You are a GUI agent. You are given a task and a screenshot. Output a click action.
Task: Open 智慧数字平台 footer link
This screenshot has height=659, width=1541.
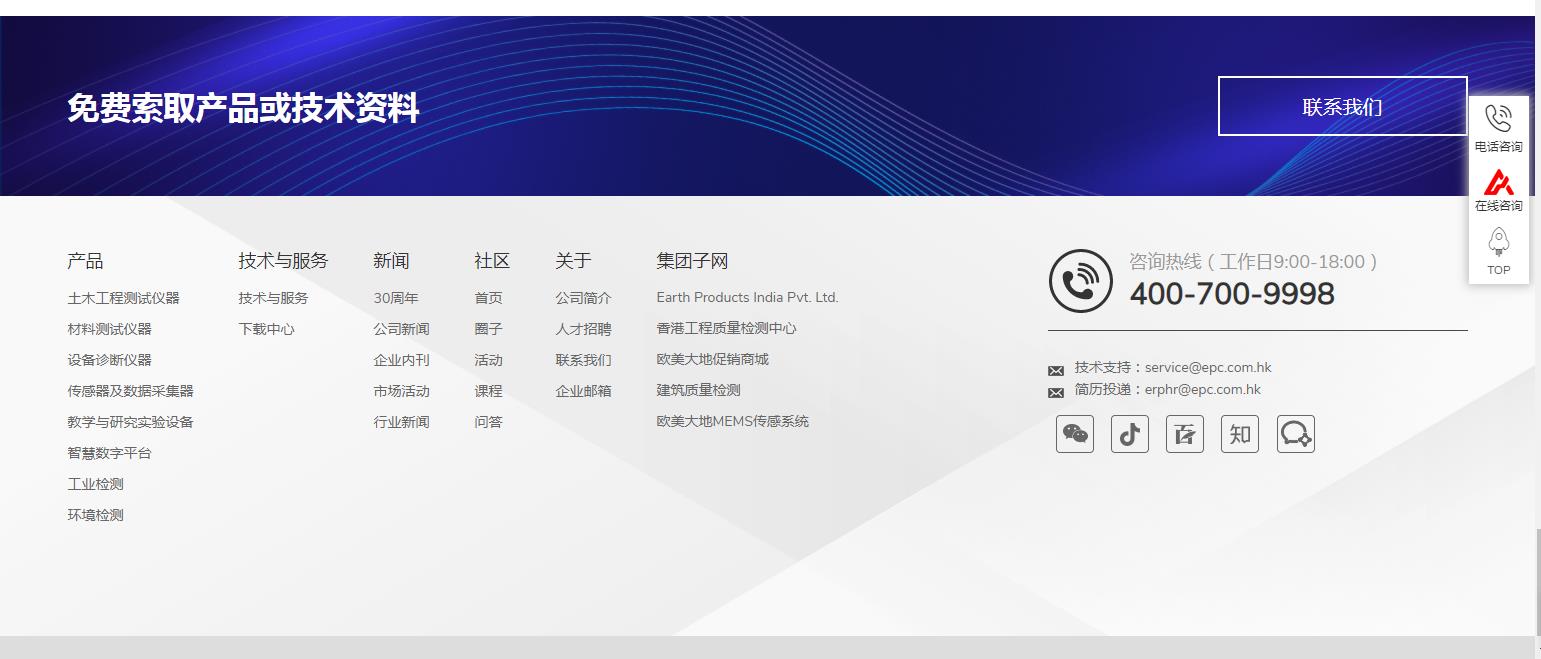click(110, 453)
